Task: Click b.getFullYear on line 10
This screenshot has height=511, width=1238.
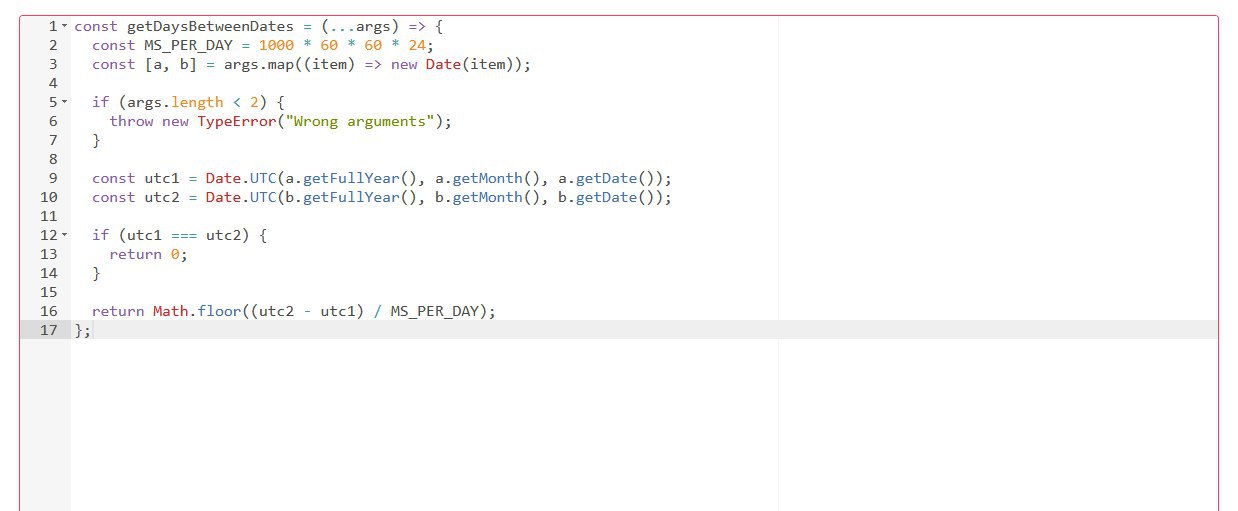Action: click(342, 197)
